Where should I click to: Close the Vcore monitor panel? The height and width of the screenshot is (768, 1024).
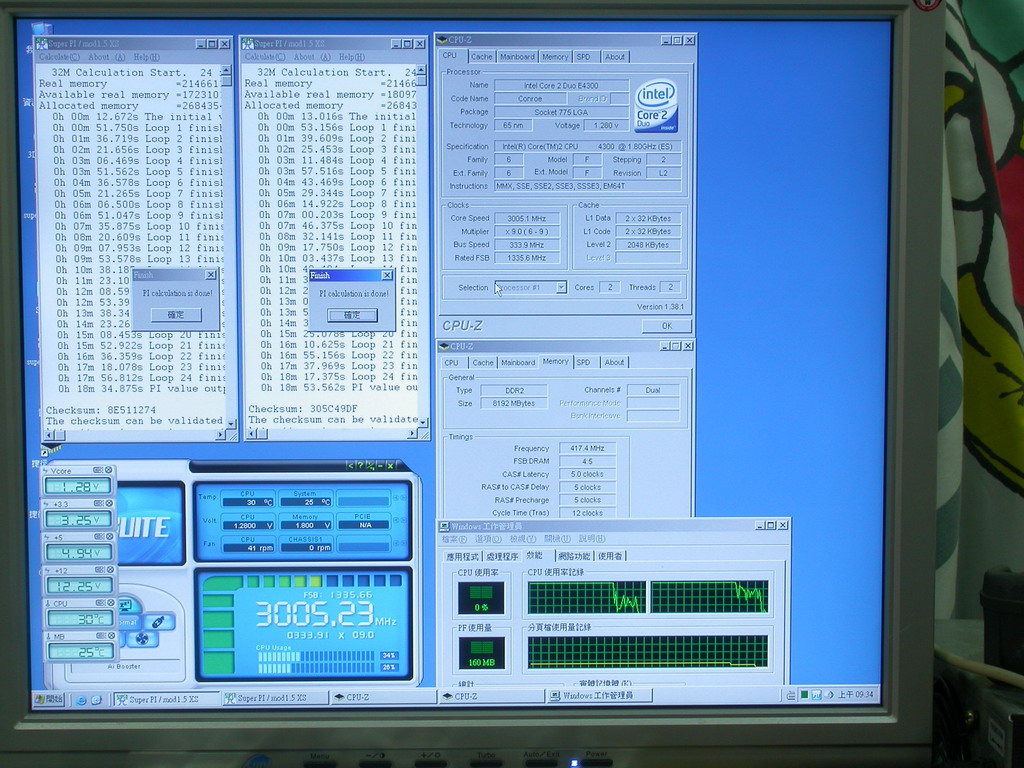pyautogui.click(x=109, y=470)
